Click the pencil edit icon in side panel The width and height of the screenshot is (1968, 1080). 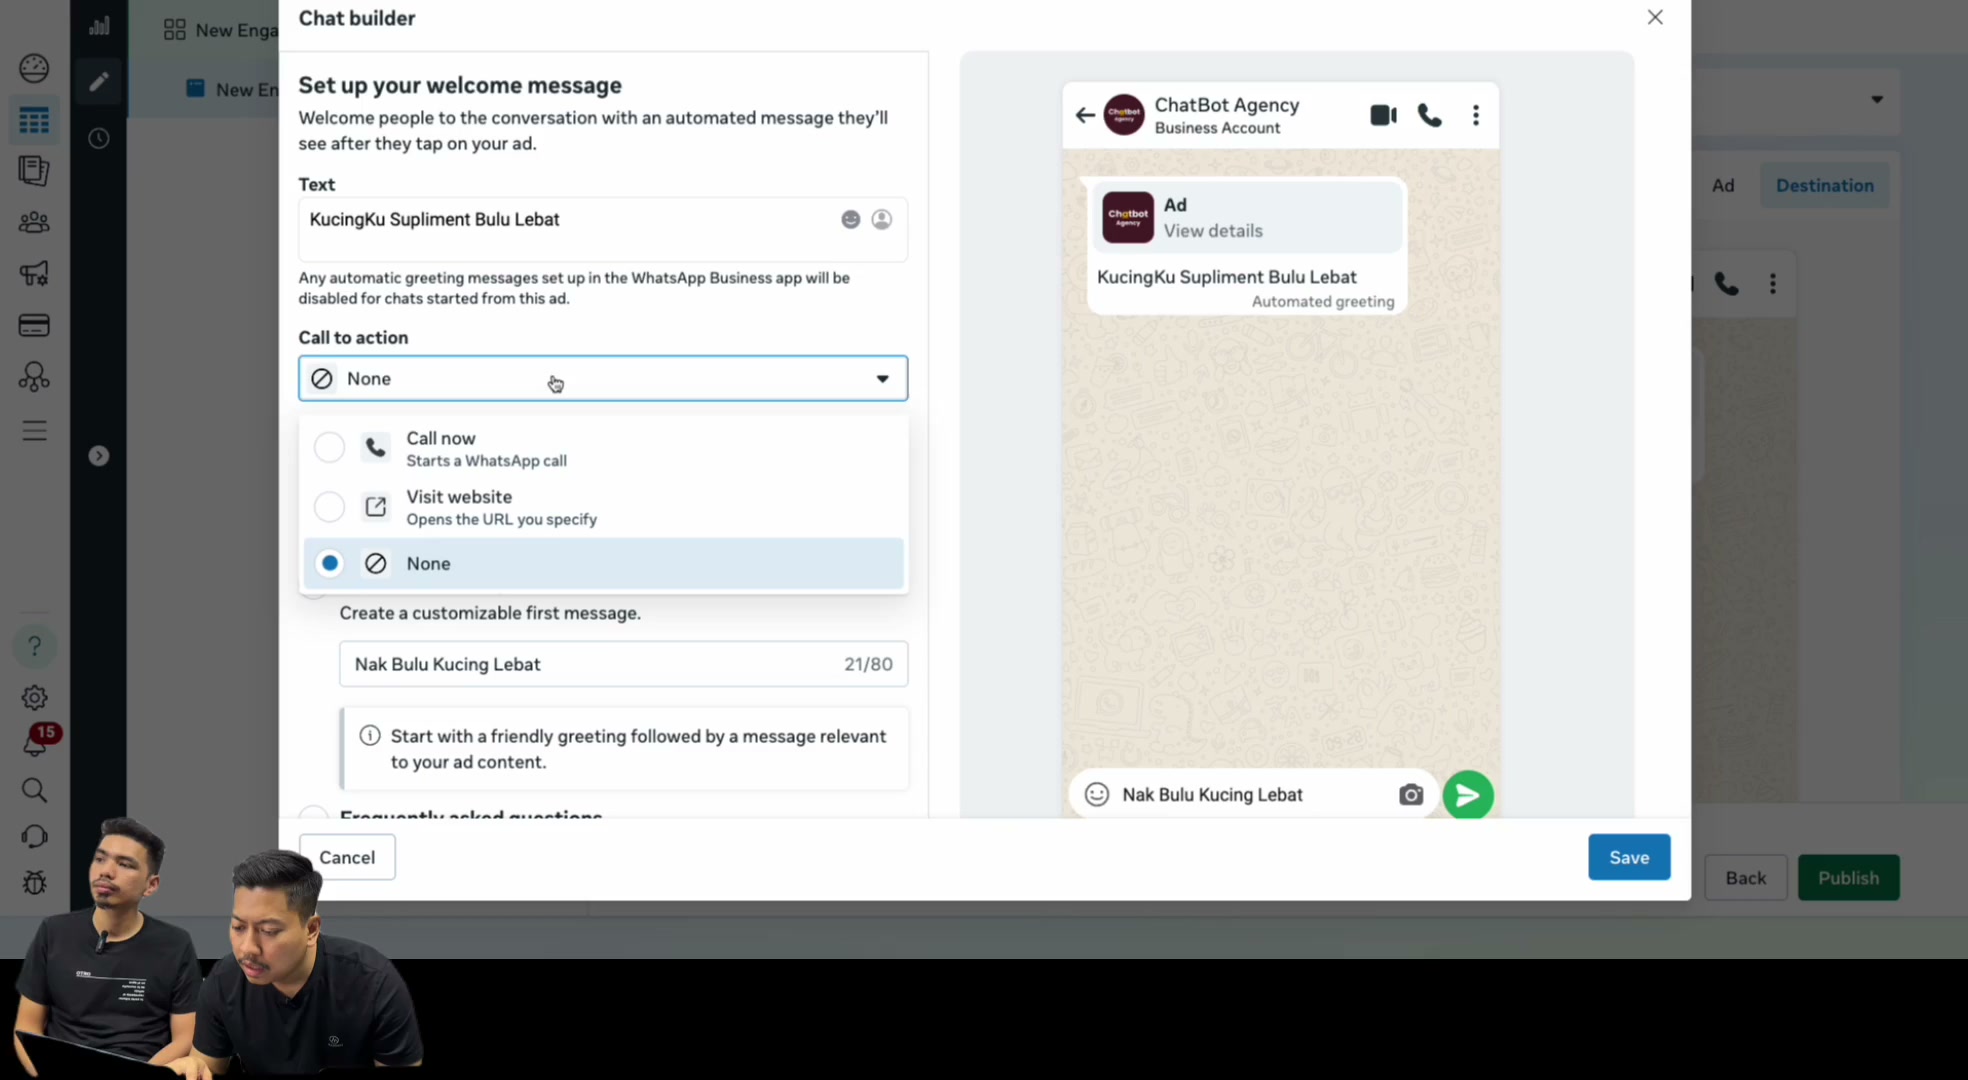point(98,81)
